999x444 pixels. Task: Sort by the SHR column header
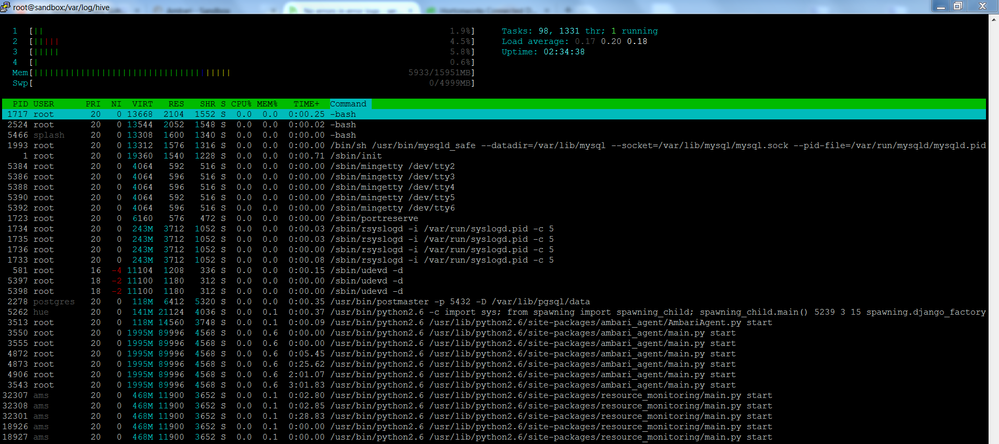click(208, 104)
